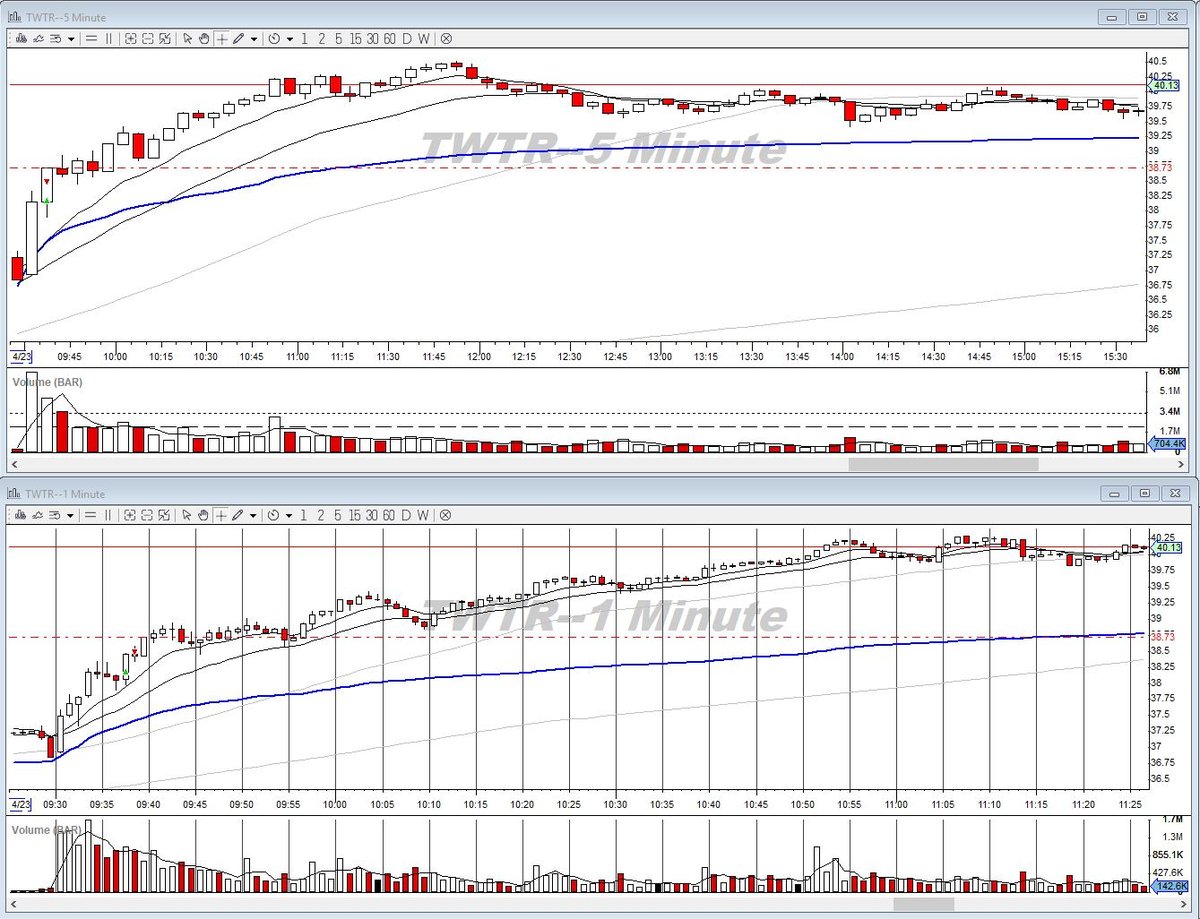Open chart type icon in 1 Minute window
The image size is (1200, 919).
[21, 514]
